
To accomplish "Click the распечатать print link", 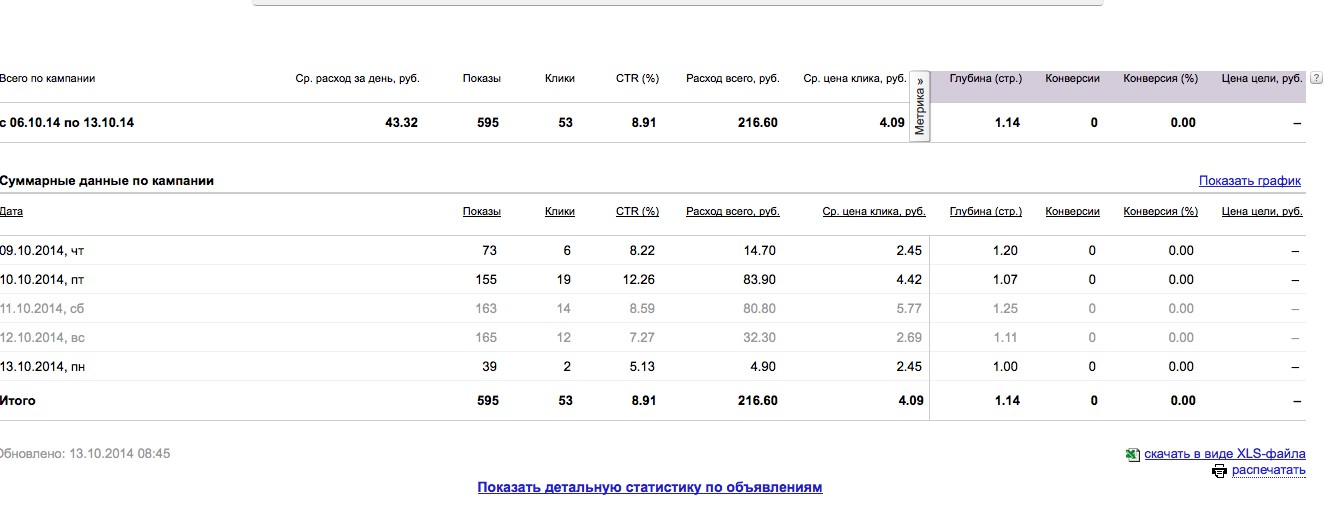I will click(1269, 470).
